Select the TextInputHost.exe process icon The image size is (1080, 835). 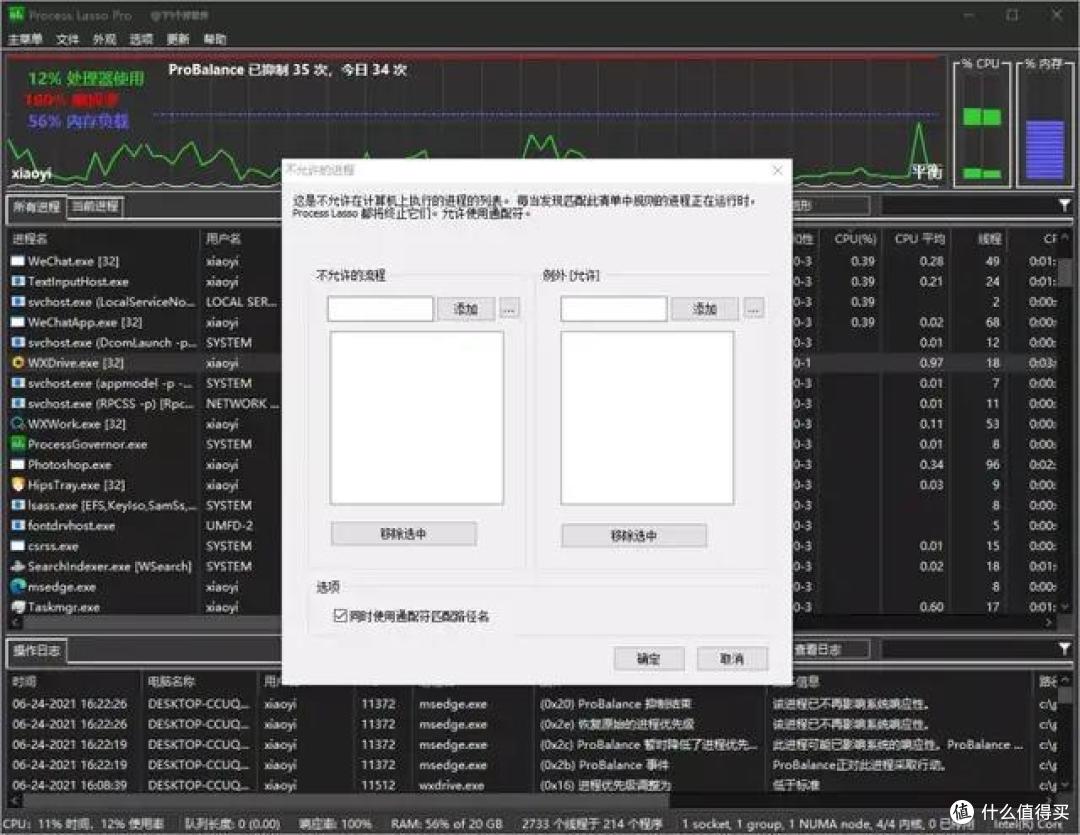18,282
